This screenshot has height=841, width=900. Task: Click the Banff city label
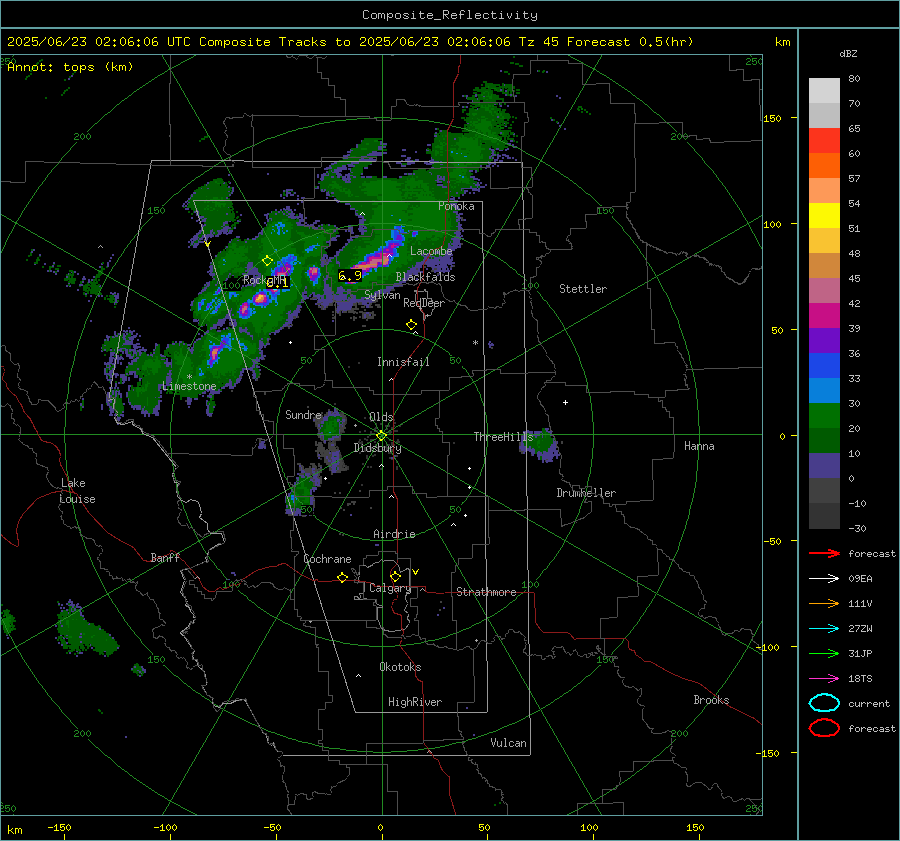tap(165, 558)
